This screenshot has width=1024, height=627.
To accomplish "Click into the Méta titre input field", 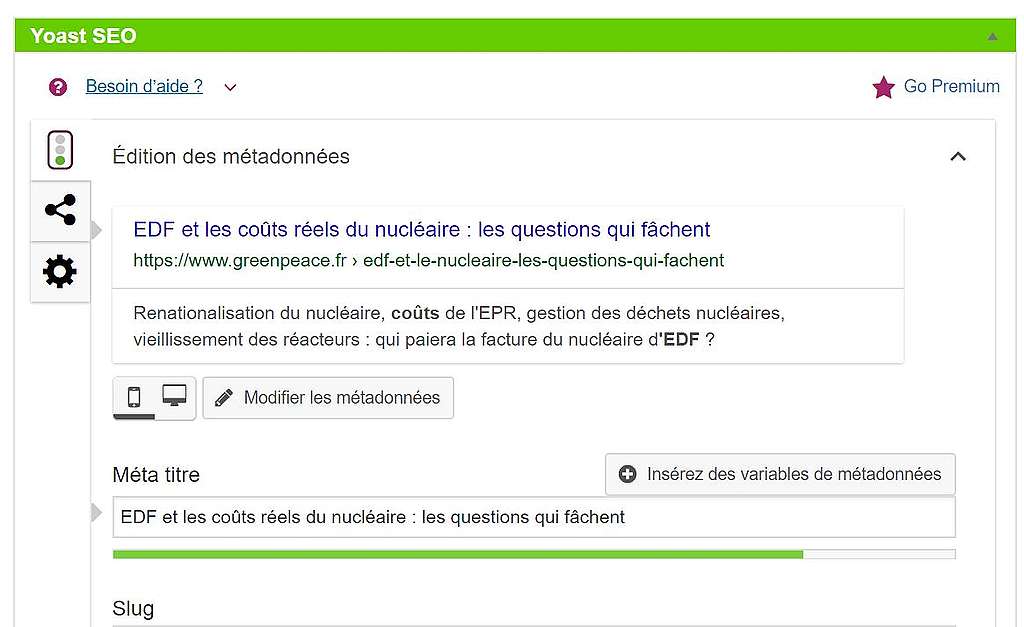I will [534, 517].
